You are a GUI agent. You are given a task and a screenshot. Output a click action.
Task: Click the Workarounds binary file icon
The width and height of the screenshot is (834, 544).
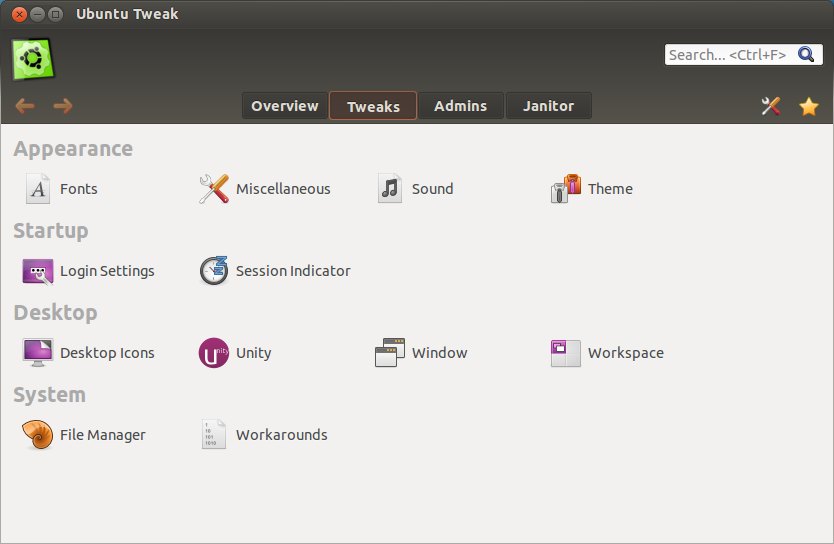[214, 434]
